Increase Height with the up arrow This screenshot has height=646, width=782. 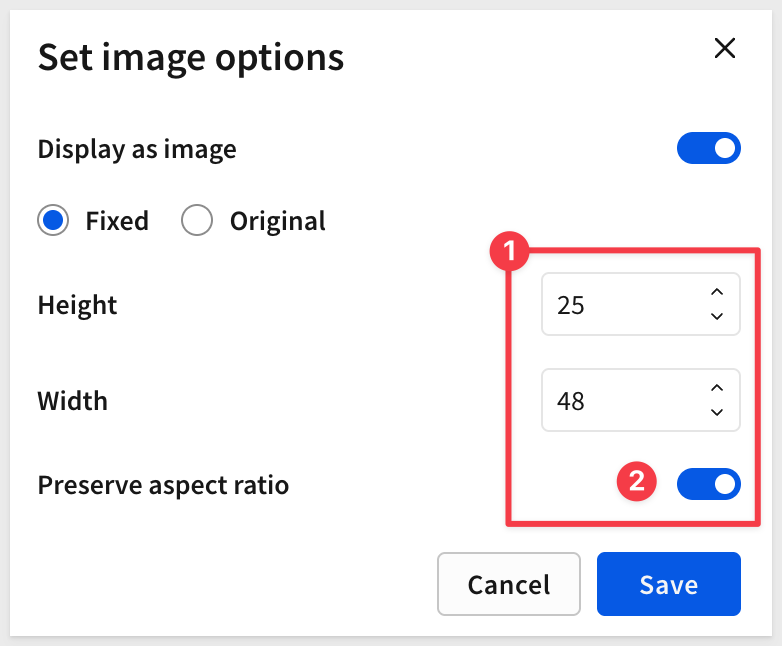click(716, 292)
